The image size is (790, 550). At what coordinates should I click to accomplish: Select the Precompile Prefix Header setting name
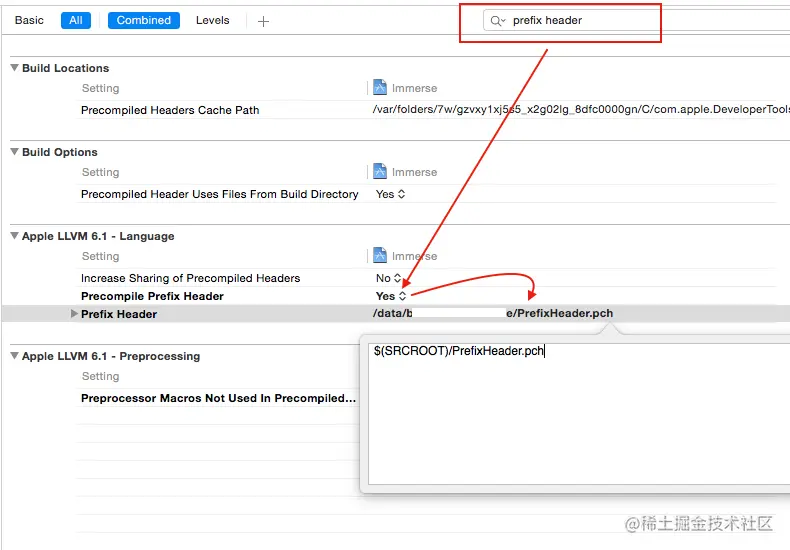(152, 296)
